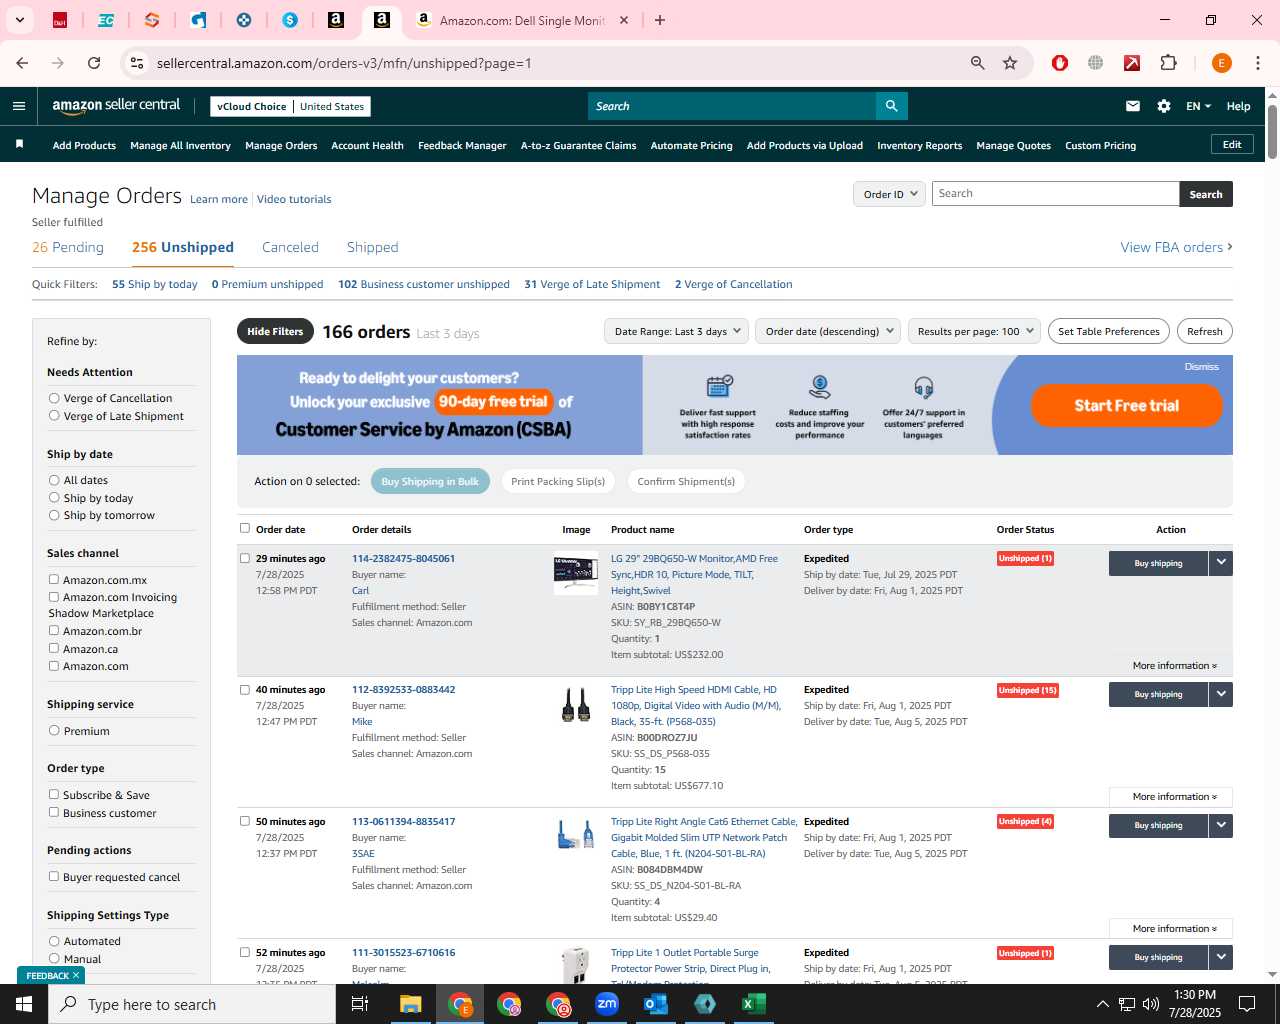Click the magnifier search button in header
Viewport: 1280px width, 1024px height.
pyautogui.click(x=891, y=106)
